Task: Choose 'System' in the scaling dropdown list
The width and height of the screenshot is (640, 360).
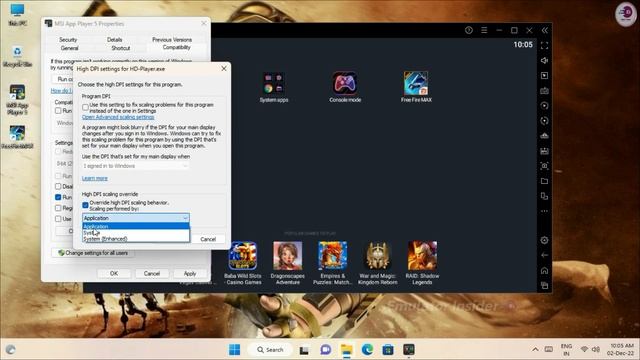Action: (136, 233)
